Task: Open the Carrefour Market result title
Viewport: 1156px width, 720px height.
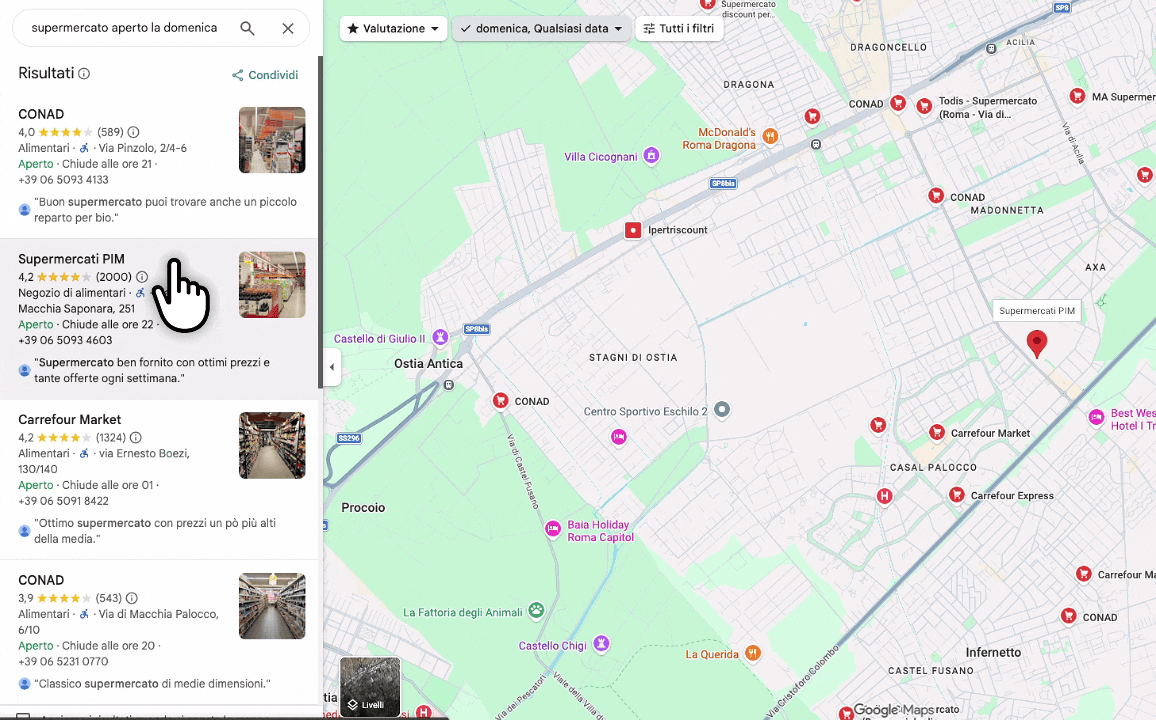Action: 69,420
